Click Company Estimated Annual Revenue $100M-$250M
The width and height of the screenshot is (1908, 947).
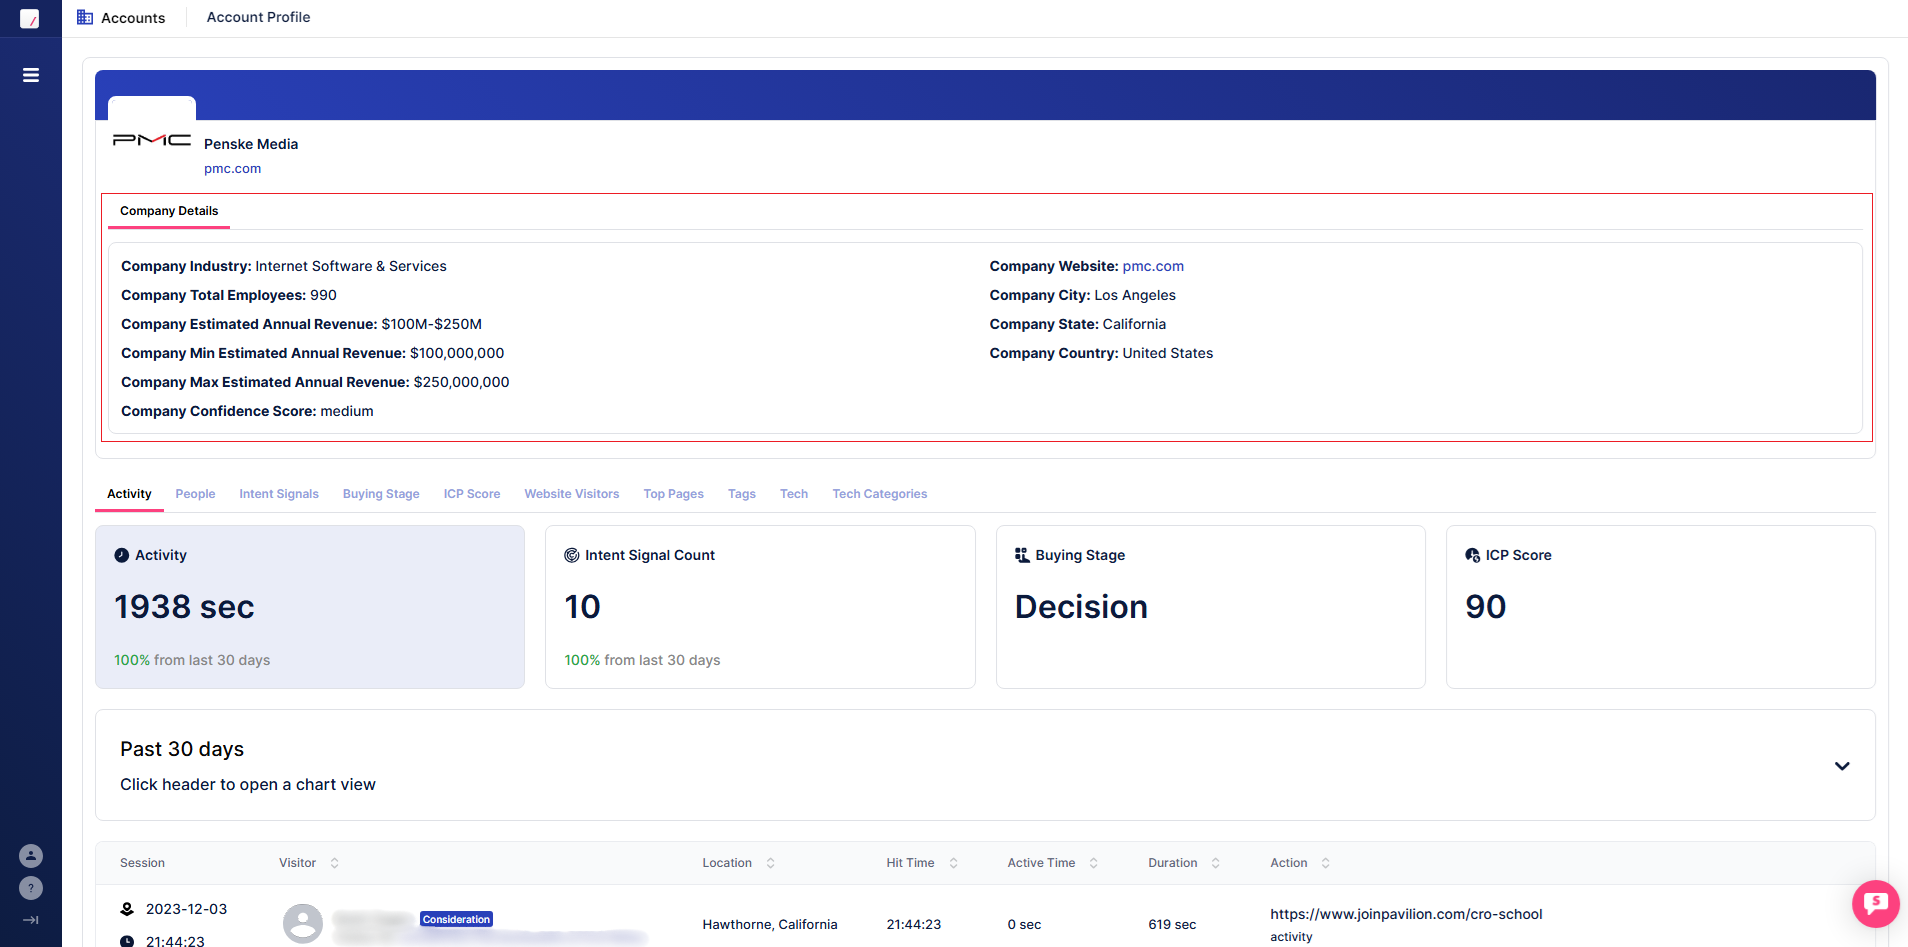(x=301, y=324)
